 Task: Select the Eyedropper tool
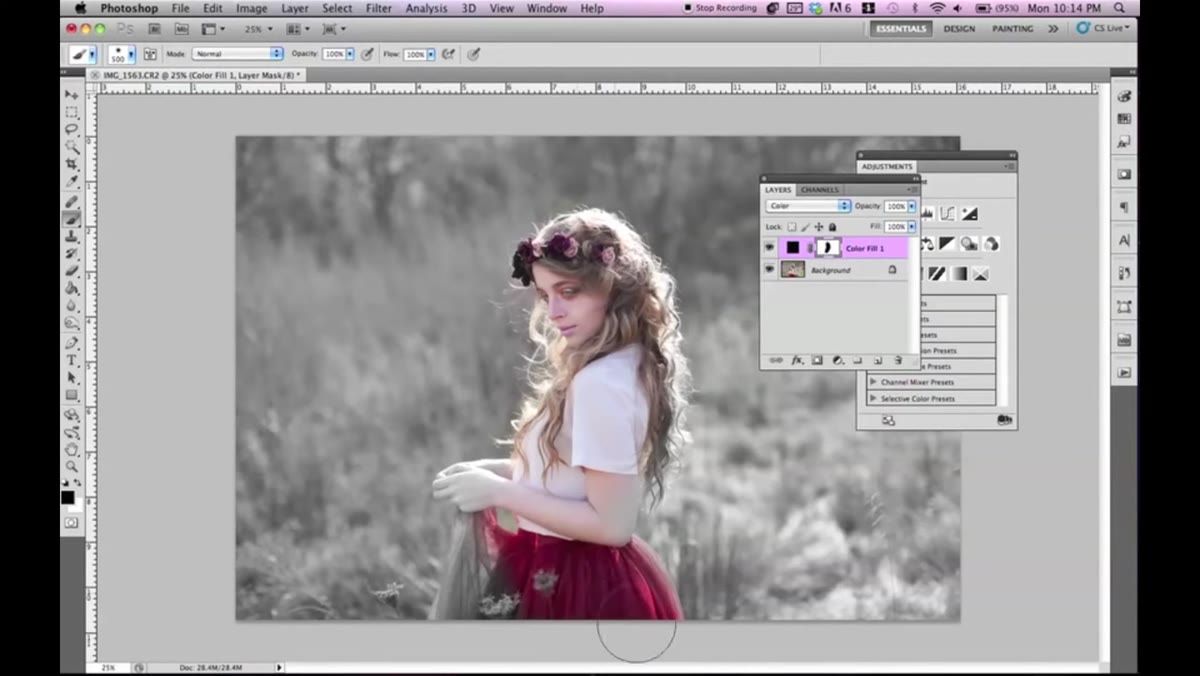(71, 182)
